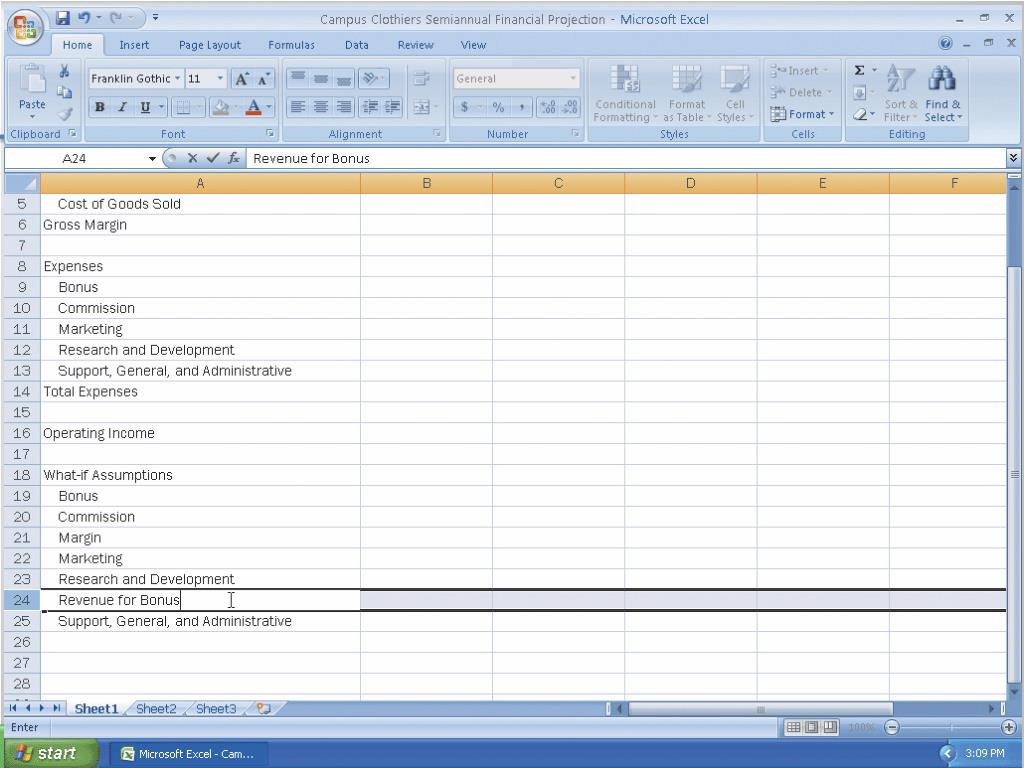Screen dimensions: 1024x768
Task: Open the font size dropdown
Action: point(220,78)
